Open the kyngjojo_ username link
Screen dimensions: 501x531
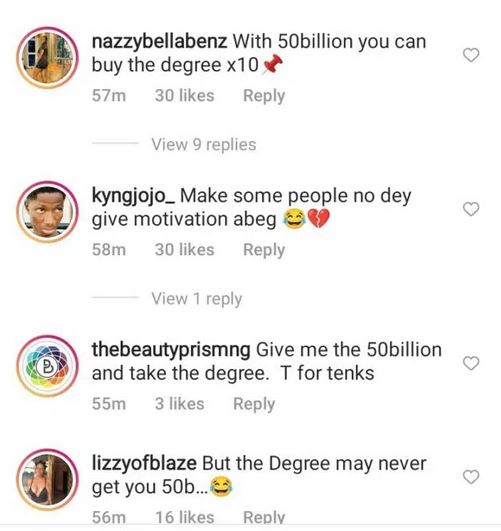tap(133, 196)
